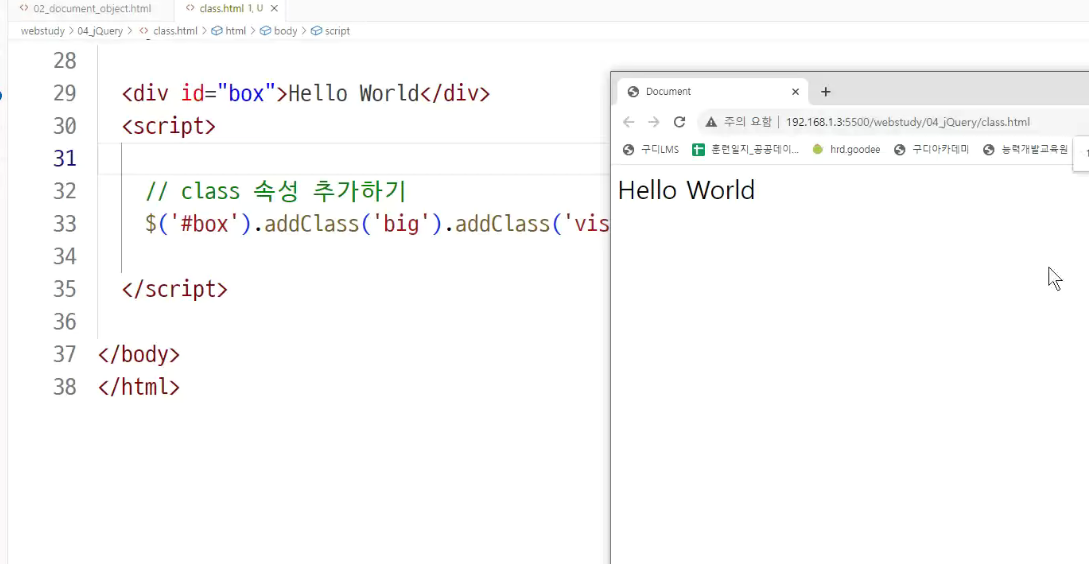Open the hrd.goodee bookmark
This screenshot has width=1089, height=564.
pyautogui.click(x=846, y=149)
